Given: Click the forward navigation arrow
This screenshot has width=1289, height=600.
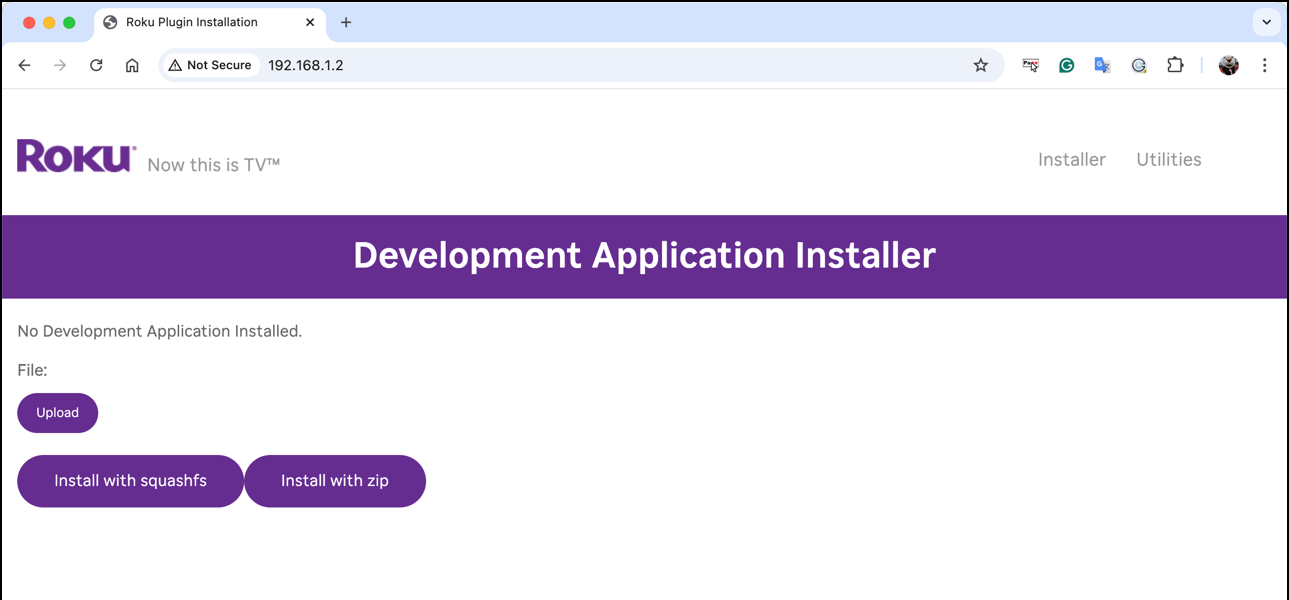Looking at the screenshot, I should 60,65.
